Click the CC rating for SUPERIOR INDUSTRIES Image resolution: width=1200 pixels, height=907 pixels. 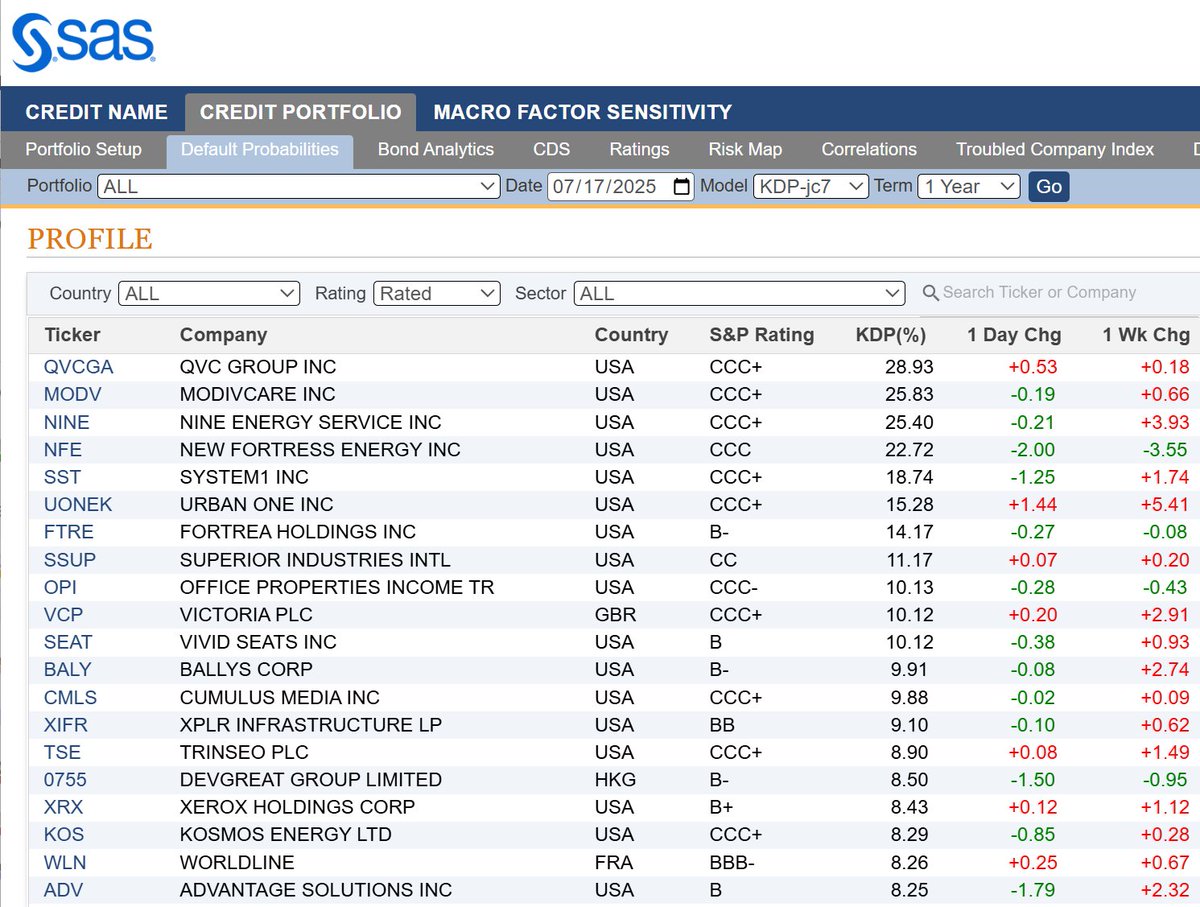tap(723, 559)
